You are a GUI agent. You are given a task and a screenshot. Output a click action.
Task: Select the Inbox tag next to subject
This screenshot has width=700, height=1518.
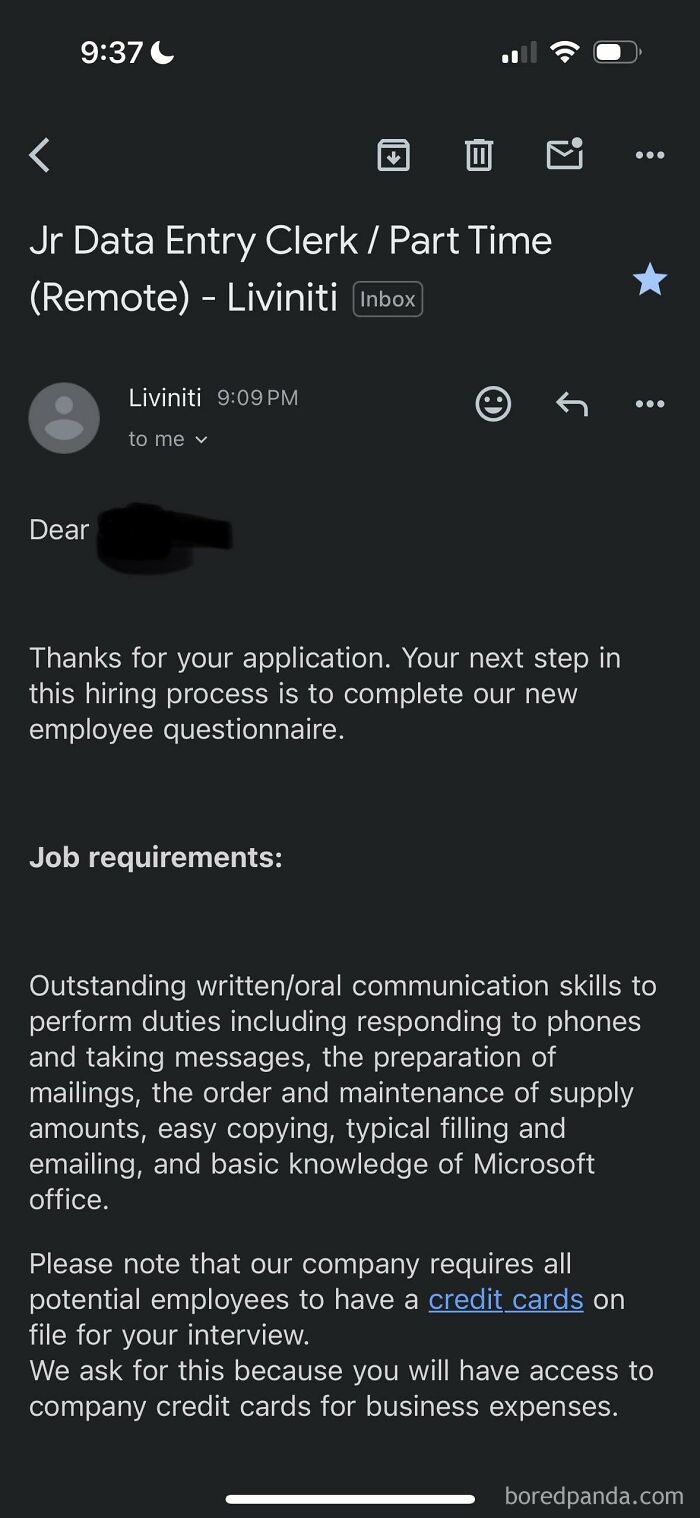point(387,298)
